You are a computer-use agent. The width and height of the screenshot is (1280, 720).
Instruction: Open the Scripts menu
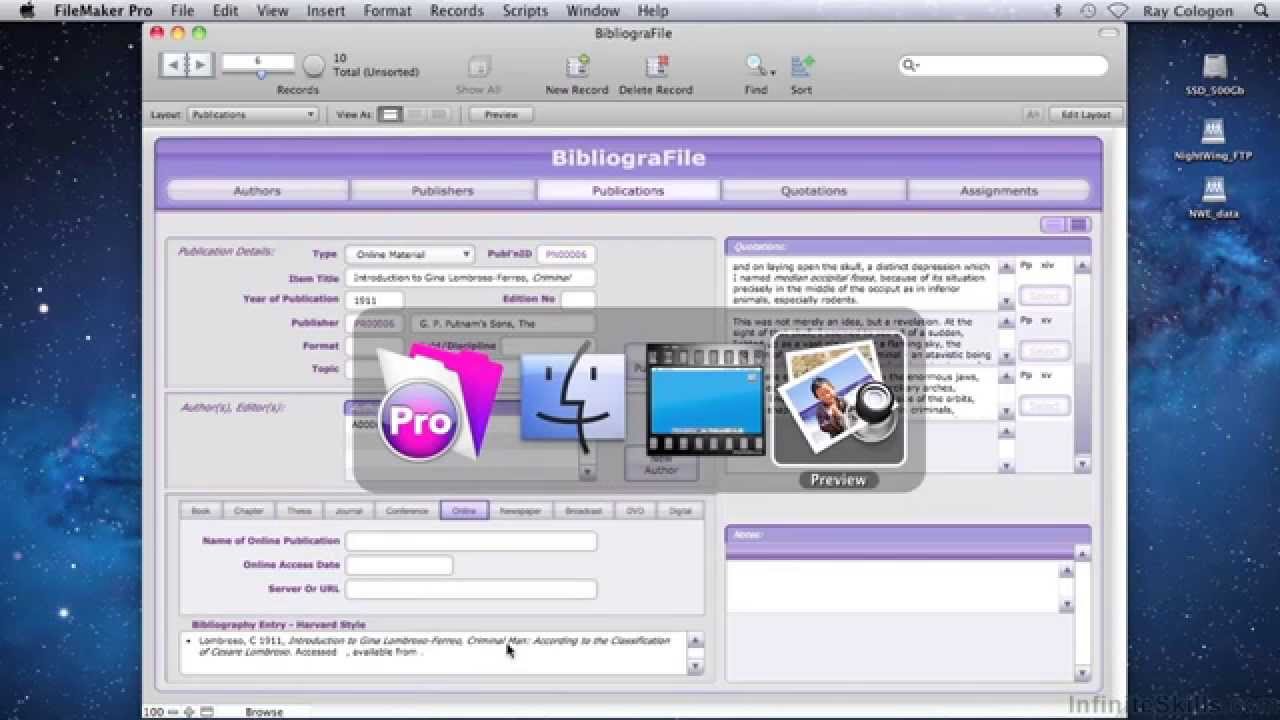tap(525, 11)
